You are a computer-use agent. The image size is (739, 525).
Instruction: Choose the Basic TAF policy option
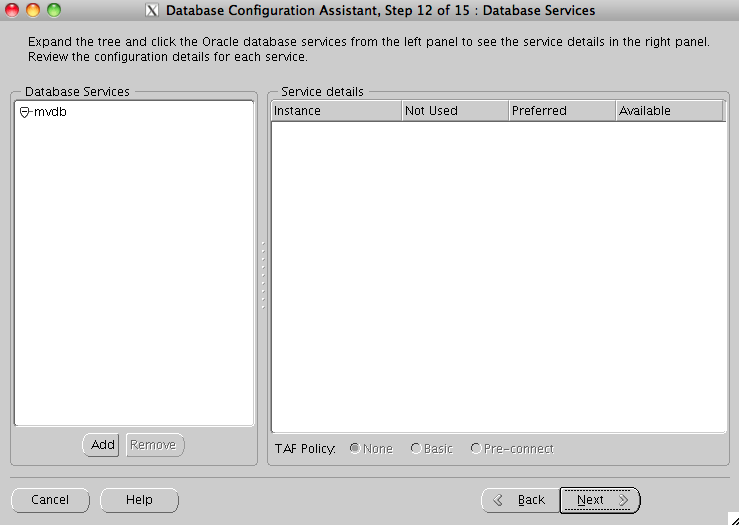pyautogui.click(x=416, y=449)
